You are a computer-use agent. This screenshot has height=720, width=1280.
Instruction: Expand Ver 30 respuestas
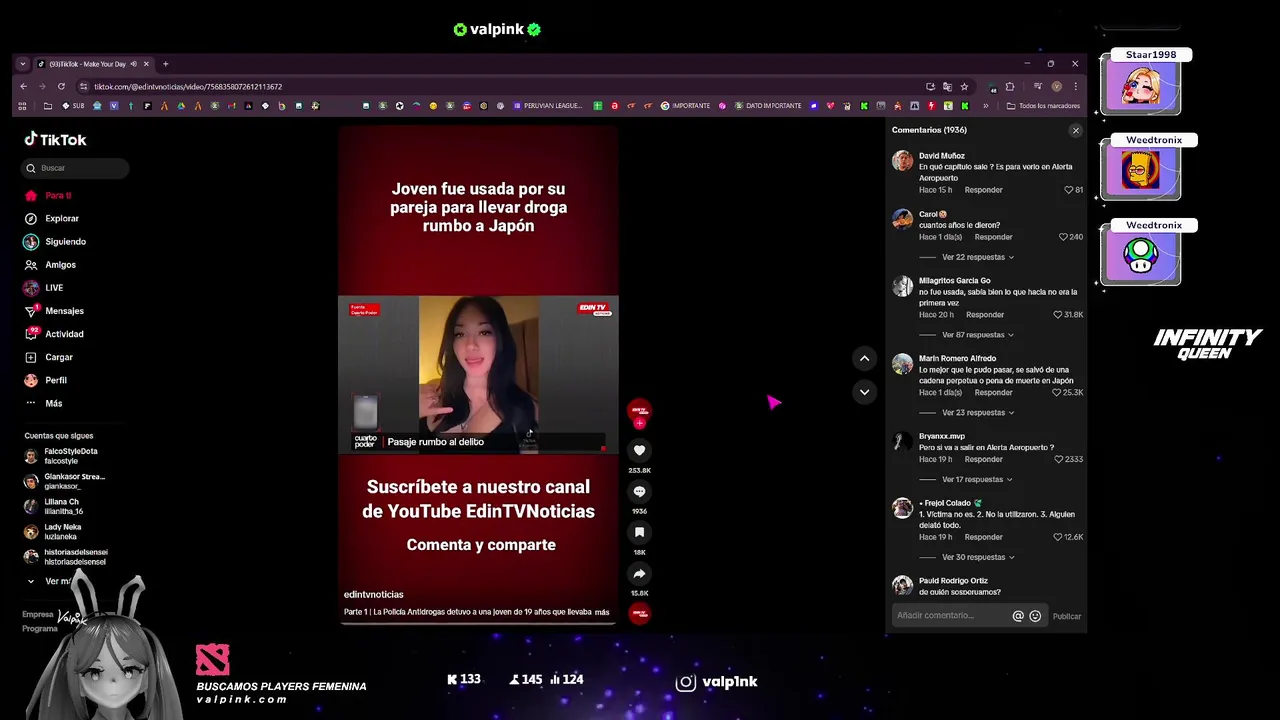click(977, 557)
